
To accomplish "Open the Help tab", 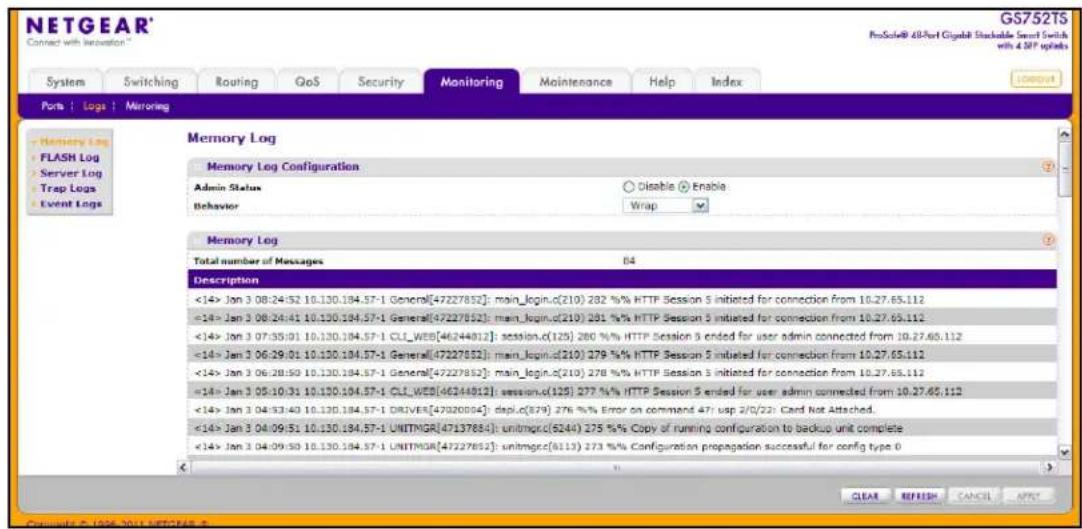I will click(661, 82).
